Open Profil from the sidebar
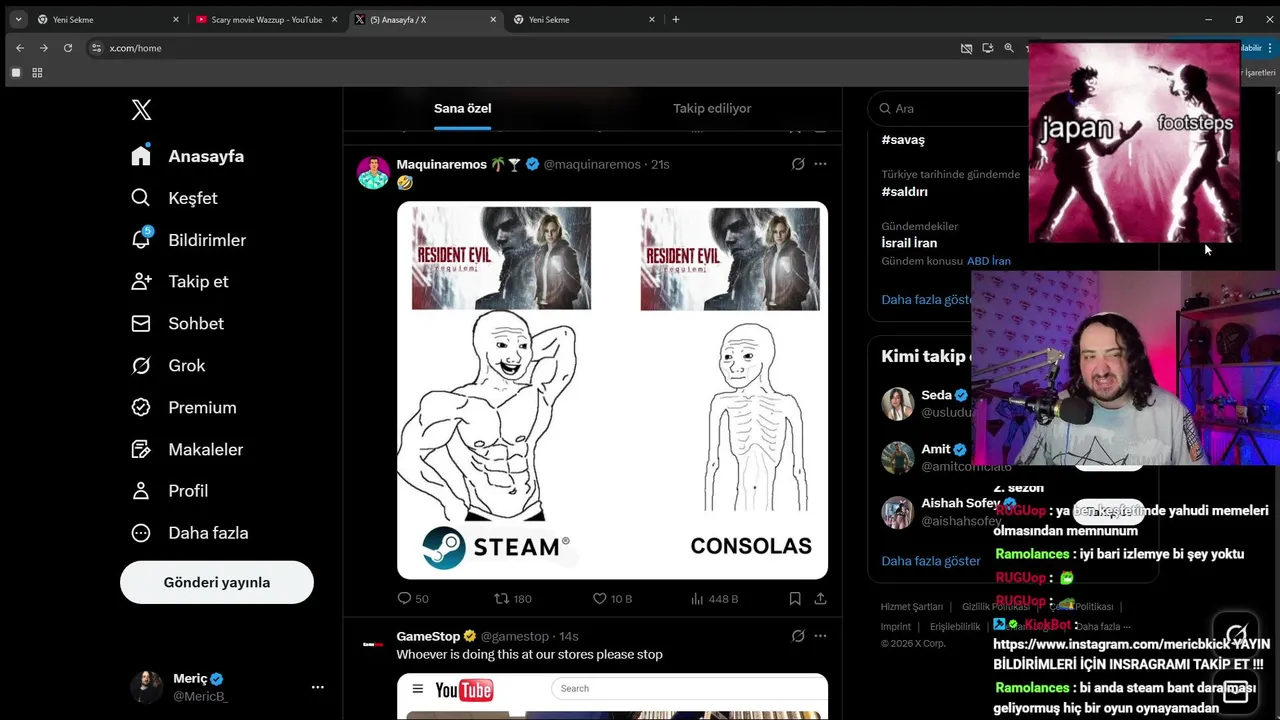This screenshot has width=1280, height=720. tap(170, 491)
